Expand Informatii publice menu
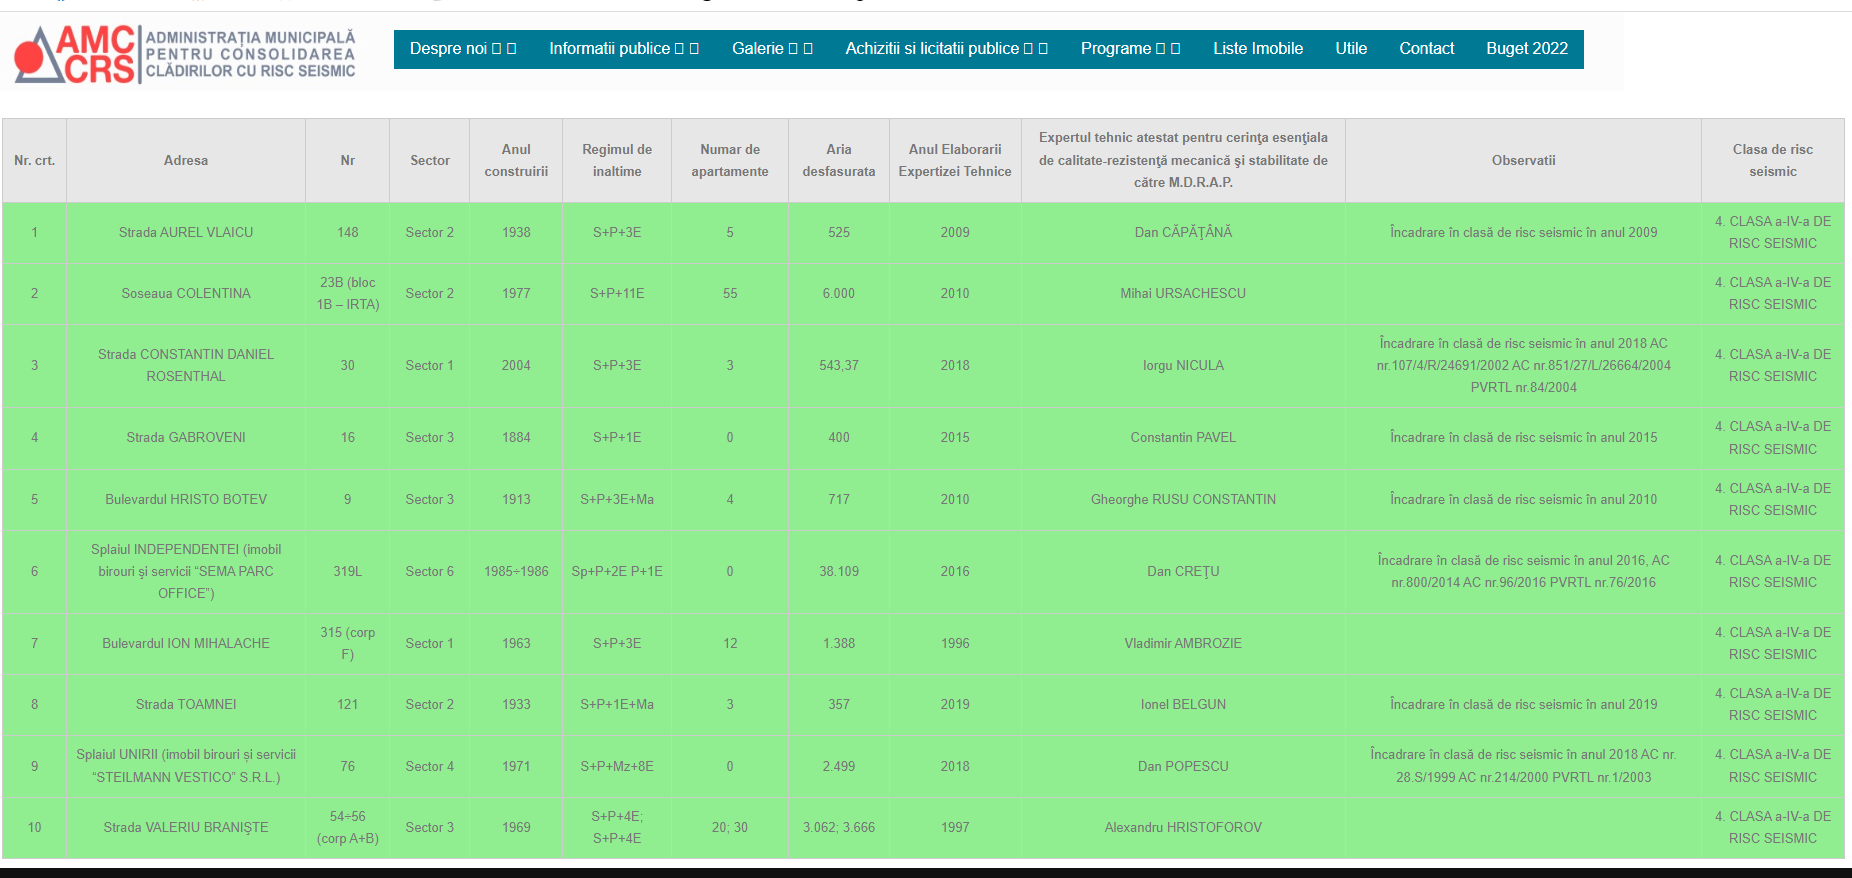This screenshot has height=878, width=1852. (624, 49)
